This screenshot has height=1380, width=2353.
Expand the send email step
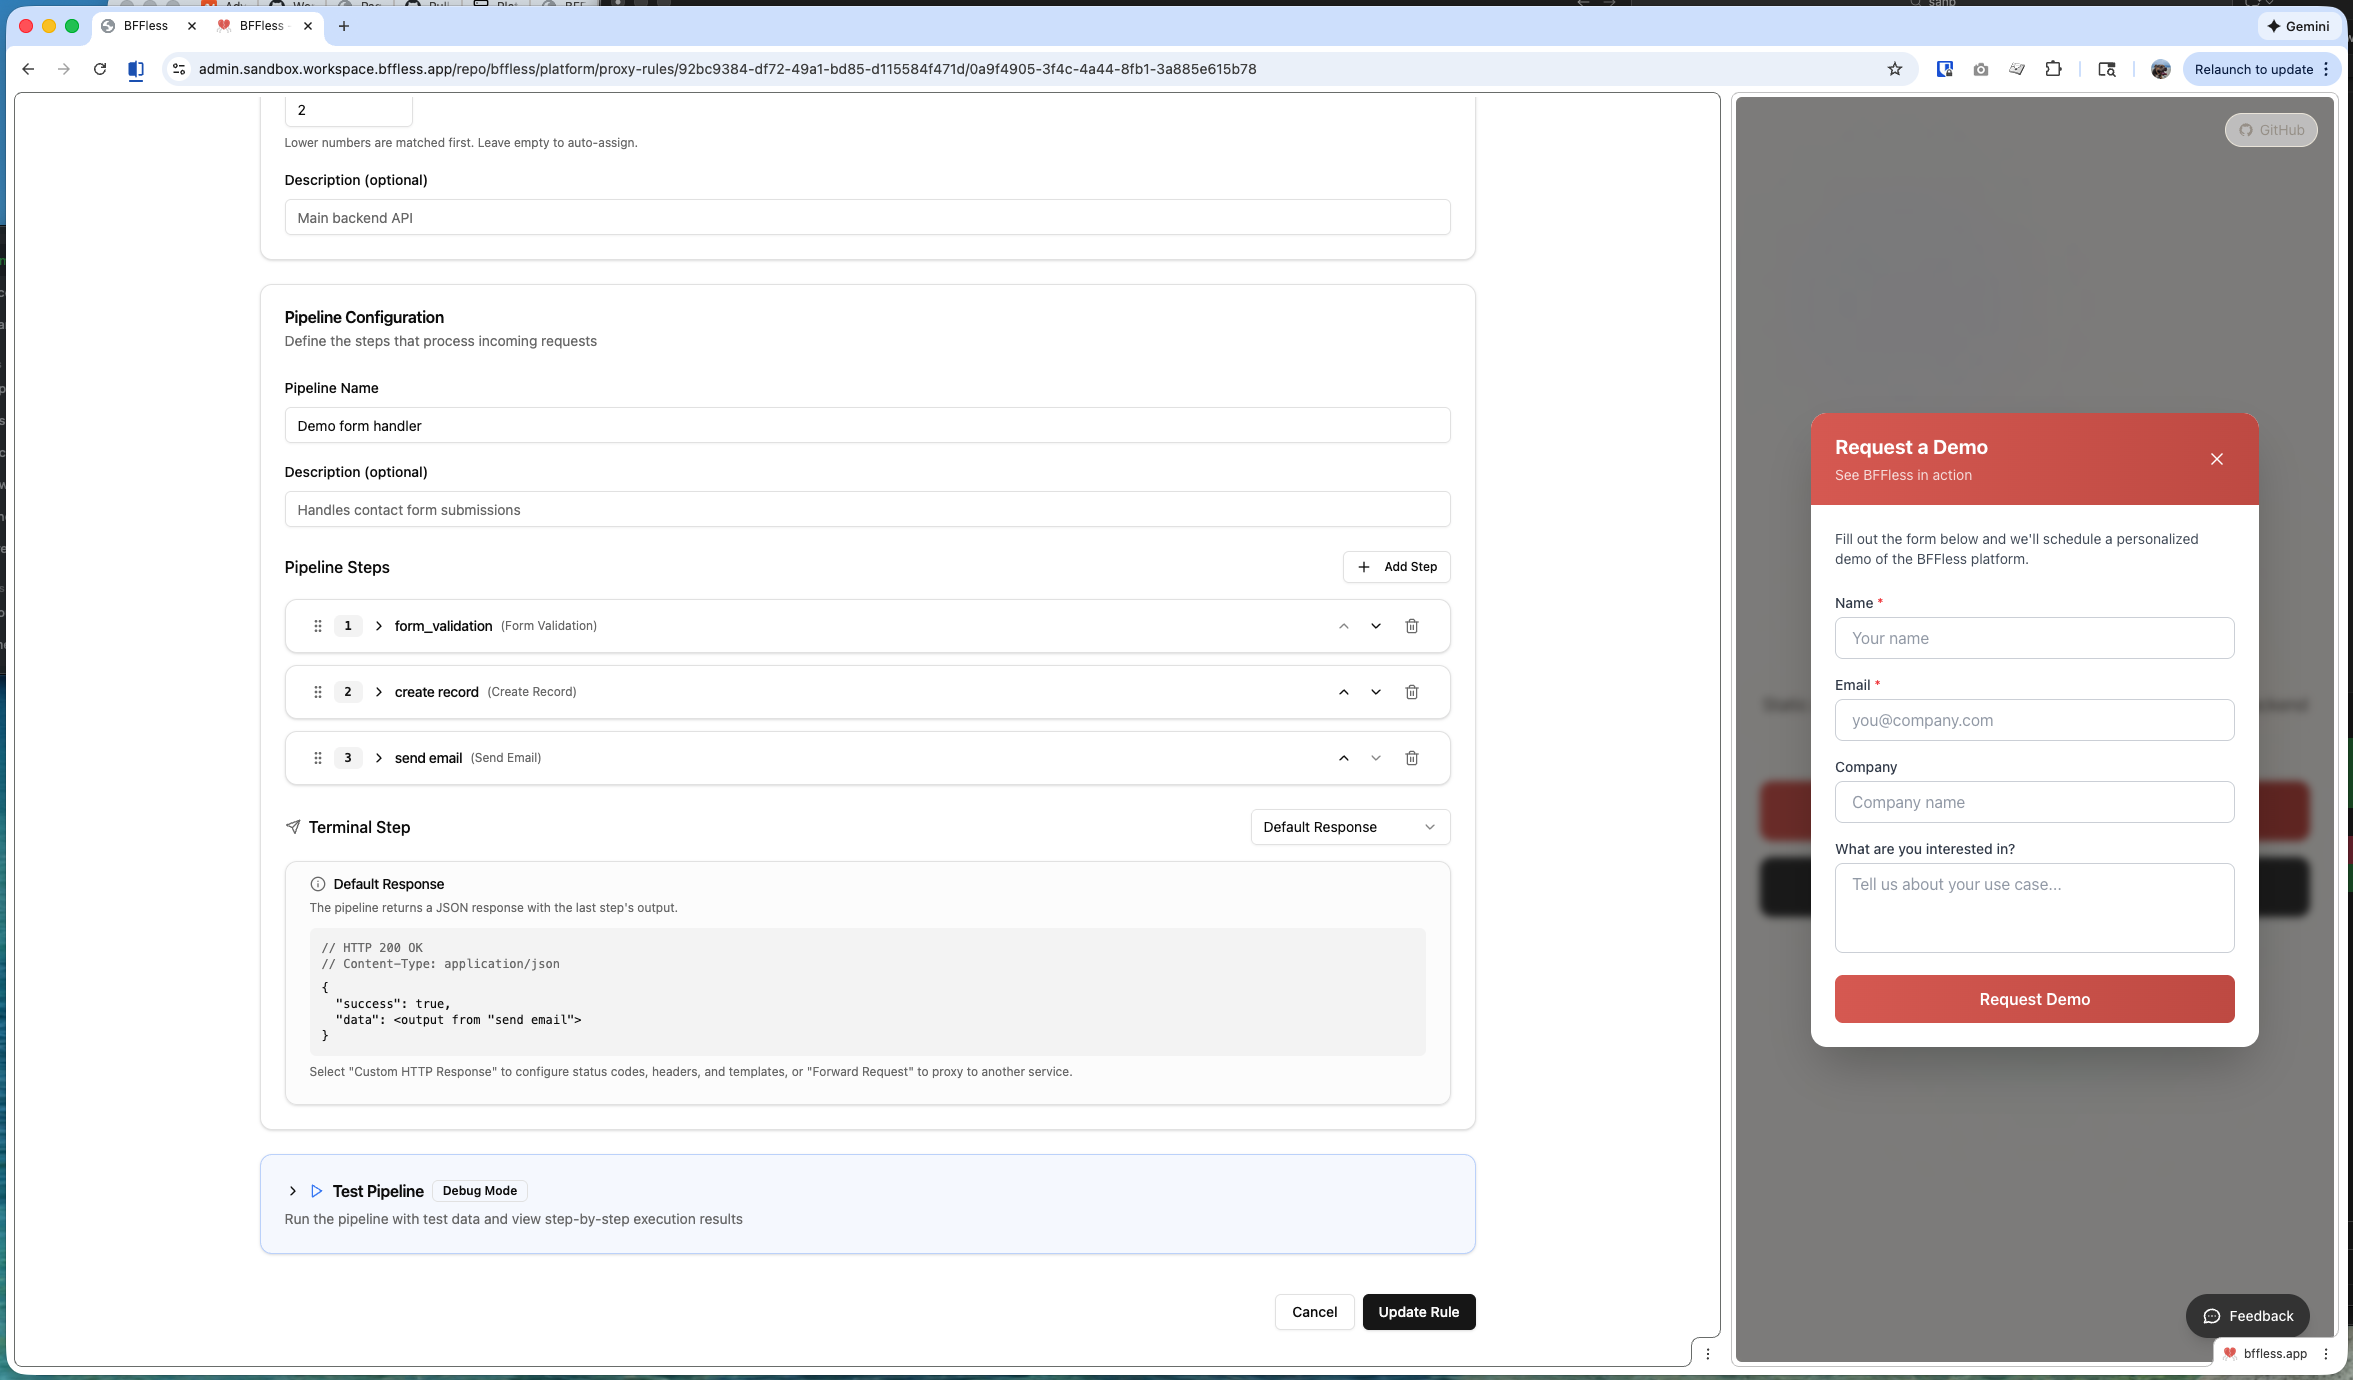click(x=379, y=758)
